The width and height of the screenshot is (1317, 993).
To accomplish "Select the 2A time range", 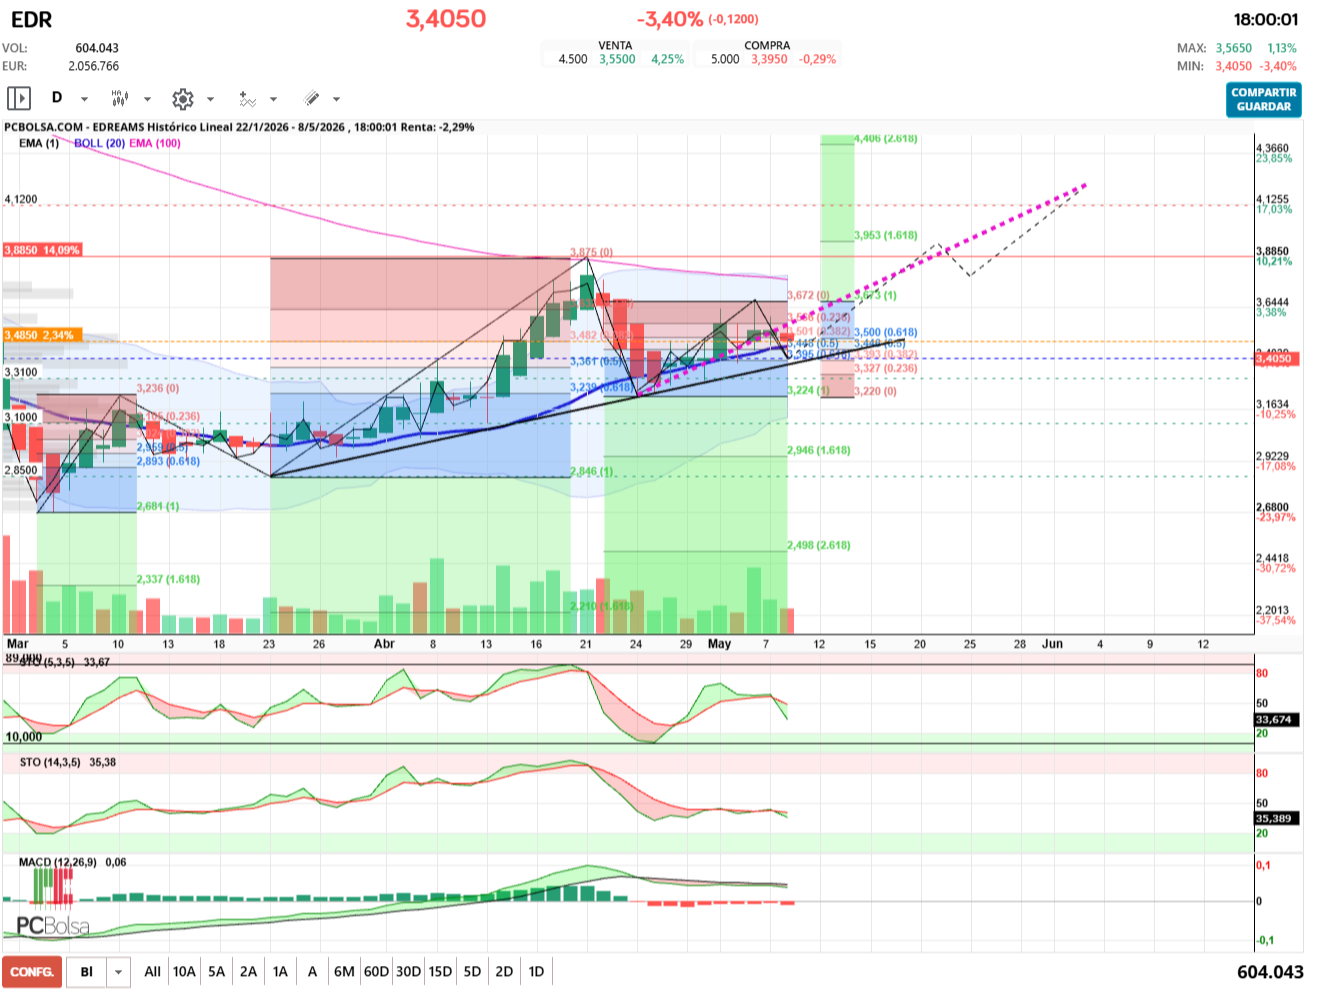I will coord(248,972).
